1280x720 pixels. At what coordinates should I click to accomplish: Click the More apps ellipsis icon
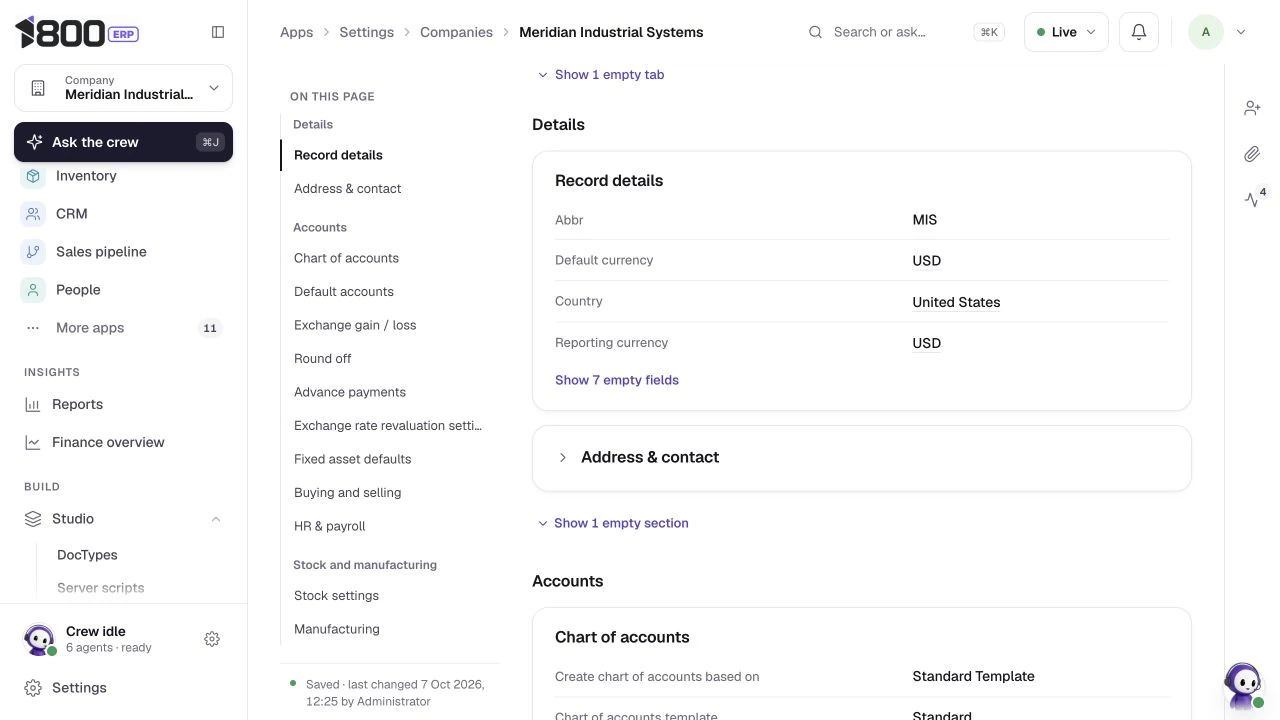pyautogui.click(x=33, y=328)
